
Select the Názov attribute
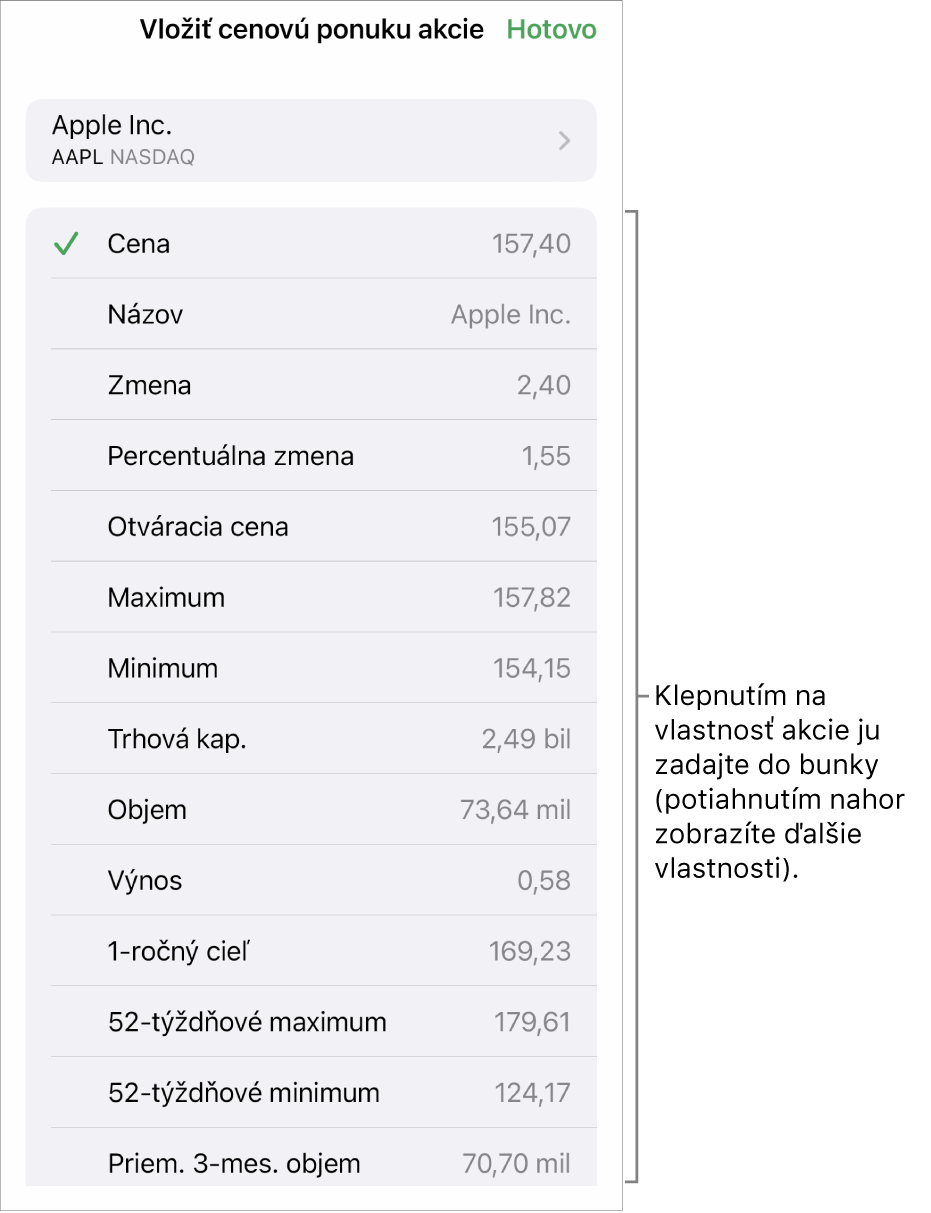(311, 314)
